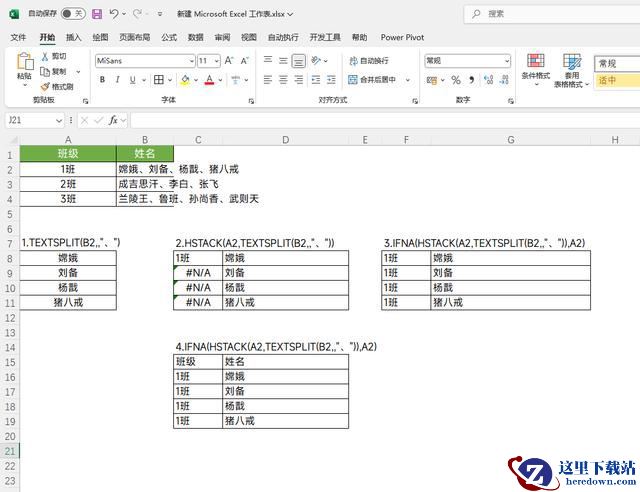The height and width of the screenshot is (492, 640).
Task: Toggle underline formatting
Action: click(133, 80)
